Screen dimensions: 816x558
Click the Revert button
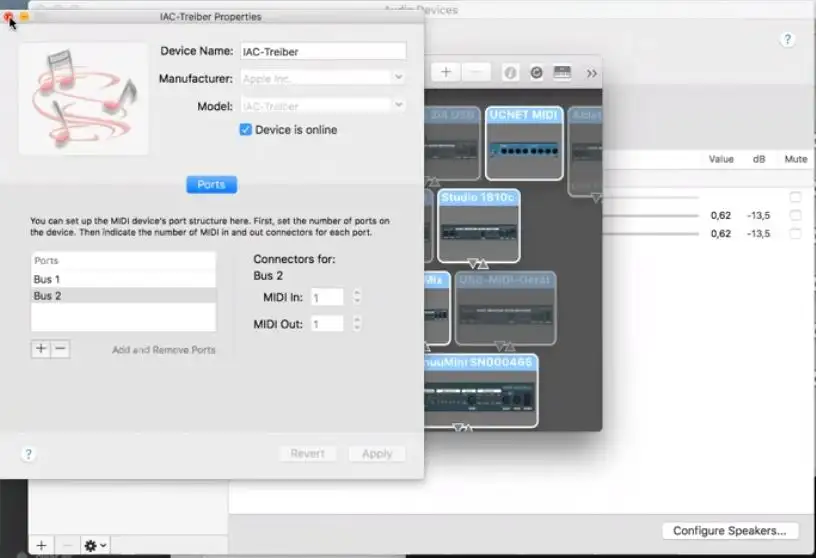click(307, 453)
